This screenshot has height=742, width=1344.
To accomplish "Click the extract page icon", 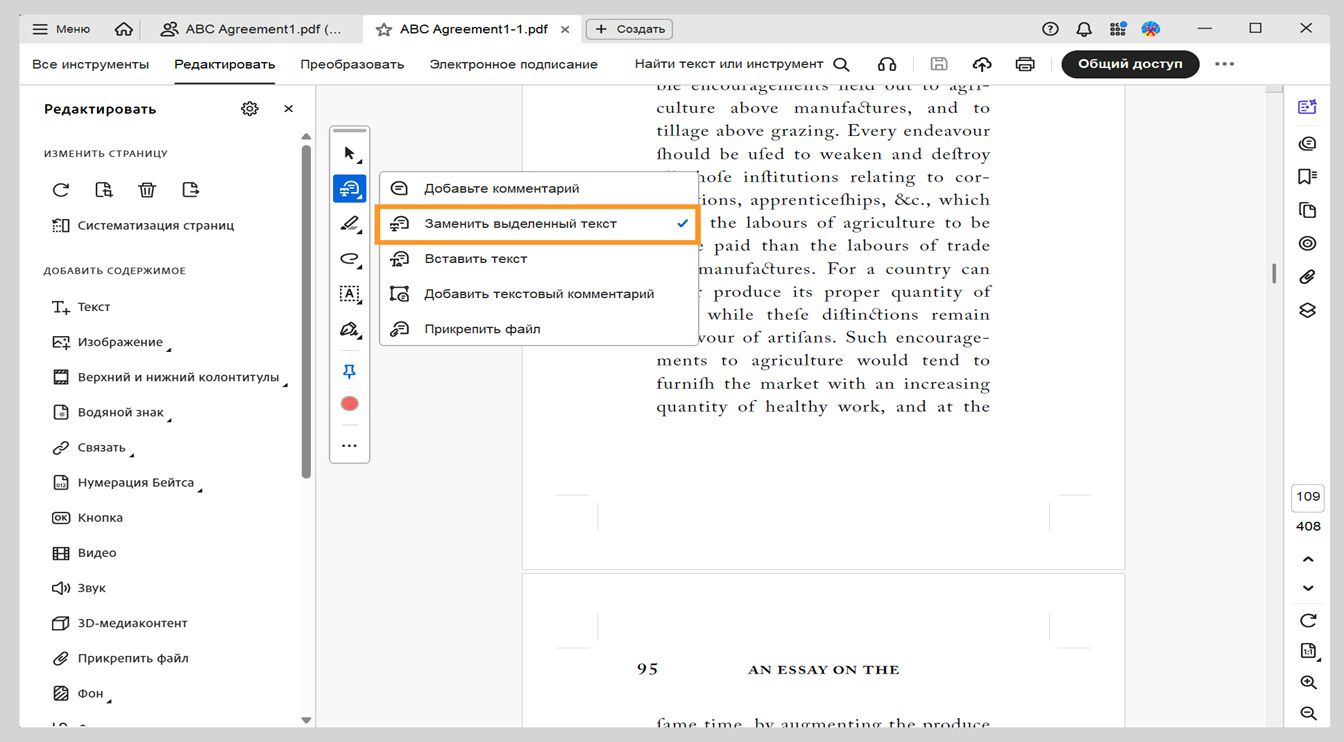I will pos(104,189).
